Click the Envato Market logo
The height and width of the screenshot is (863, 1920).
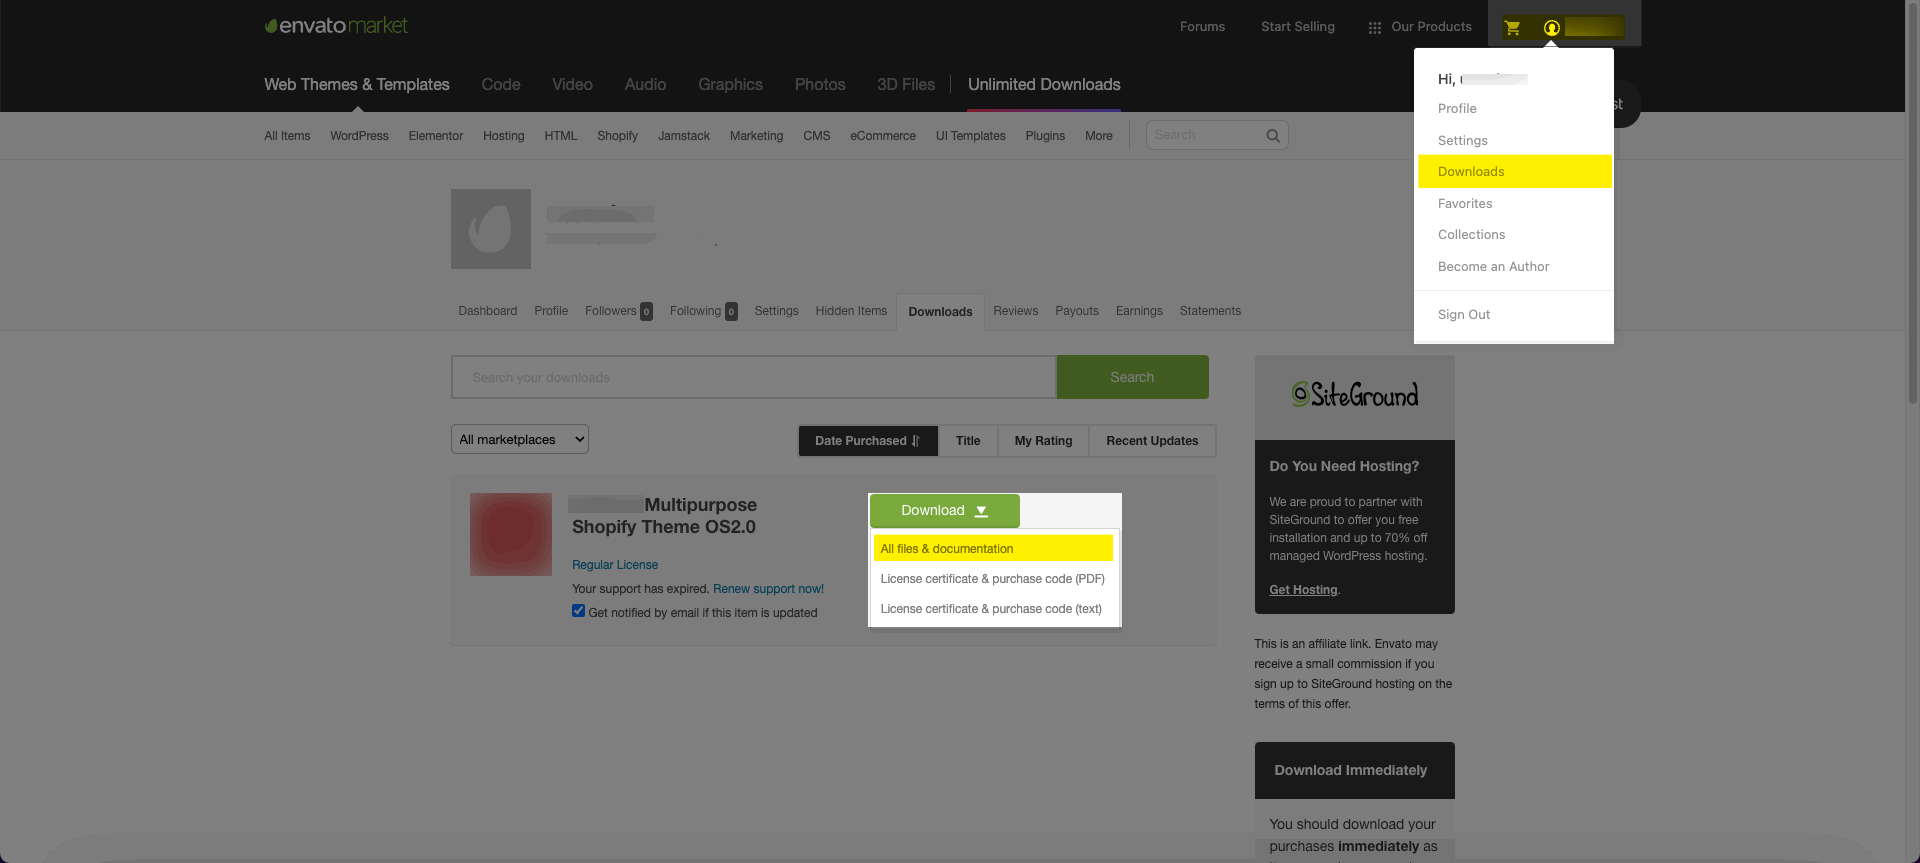click(336, 26)
